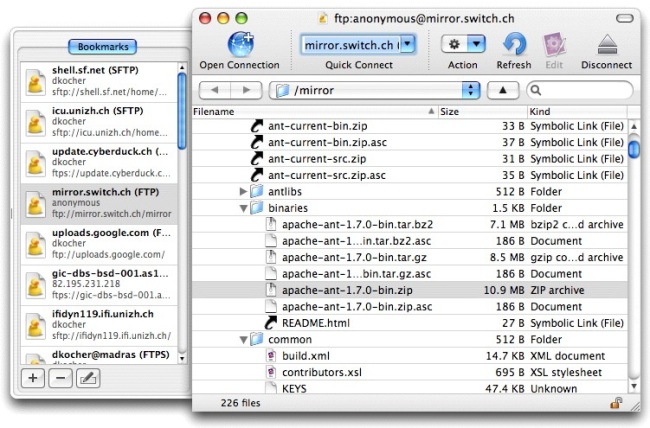650x428 pixels.
Task: Open the Action gear menu
Action: point(463,44)
